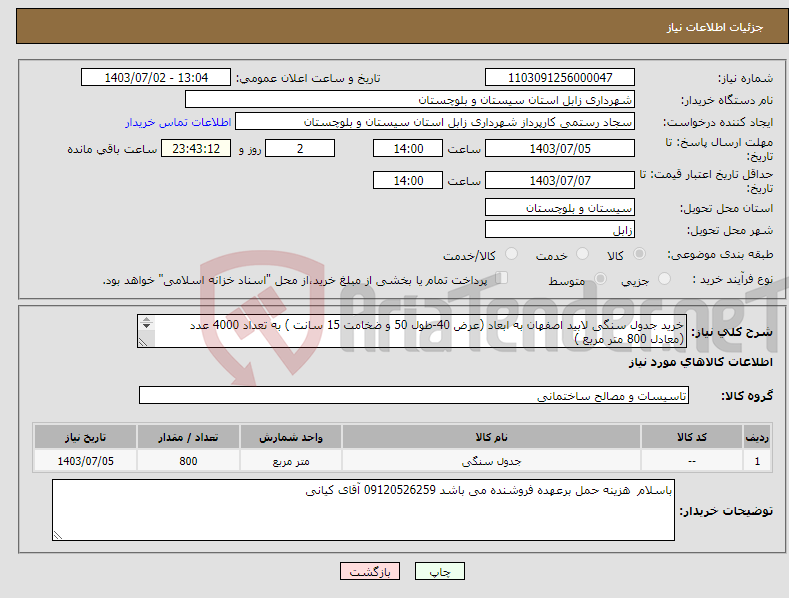
Task: Click the buyer notes text area
Action: click(x=363, y=510)
